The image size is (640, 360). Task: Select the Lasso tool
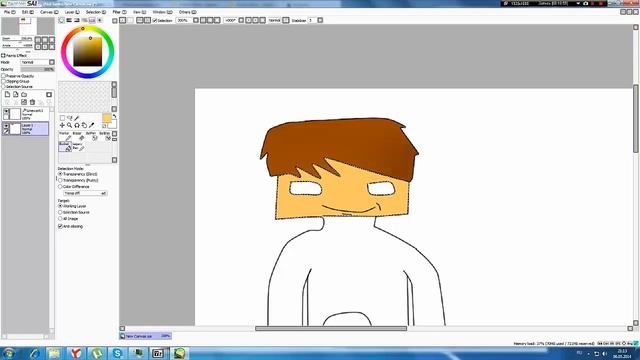[x=69, y=118]
